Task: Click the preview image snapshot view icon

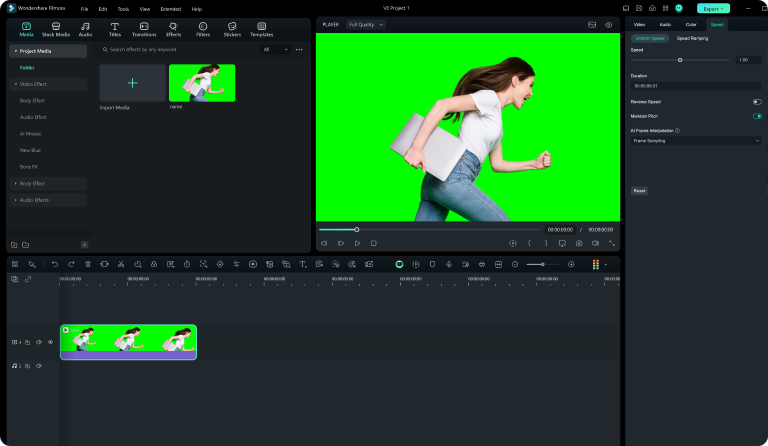Action: [592, 25]
